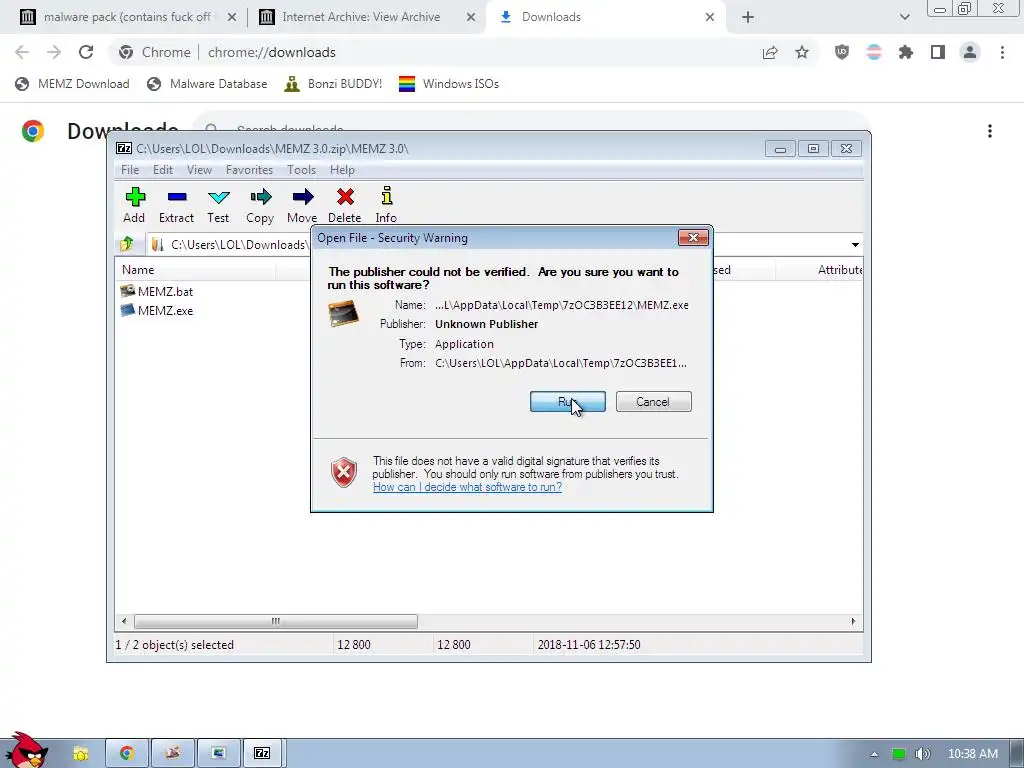This screenshot has width=1024, height=768.
Task: Open the MEMZ Download bookmark
Action: click(x=72, y=84)
